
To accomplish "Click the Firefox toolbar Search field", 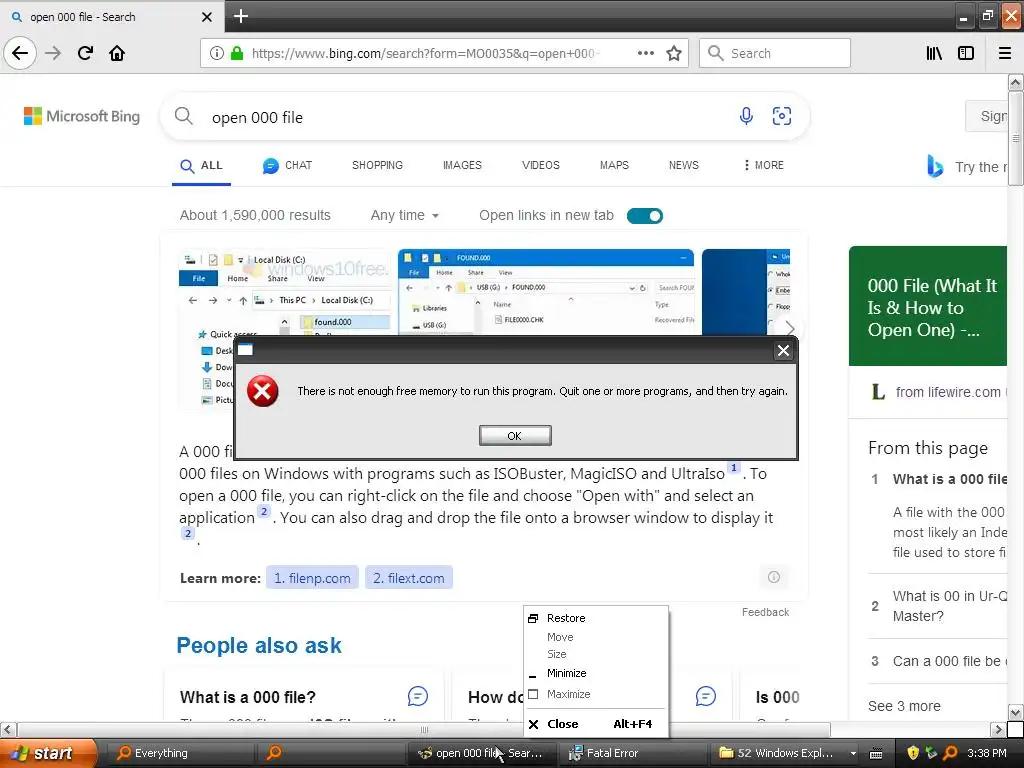I will (775, 53).
